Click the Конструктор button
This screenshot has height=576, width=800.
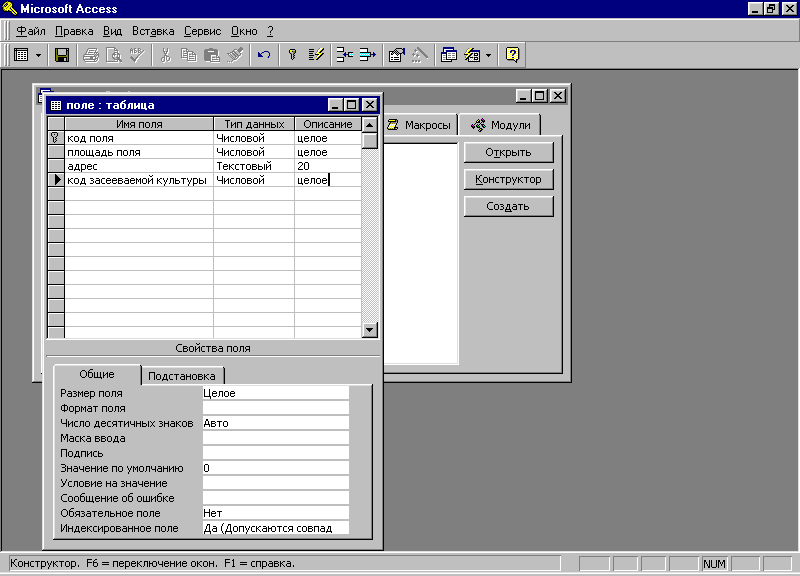508,179
